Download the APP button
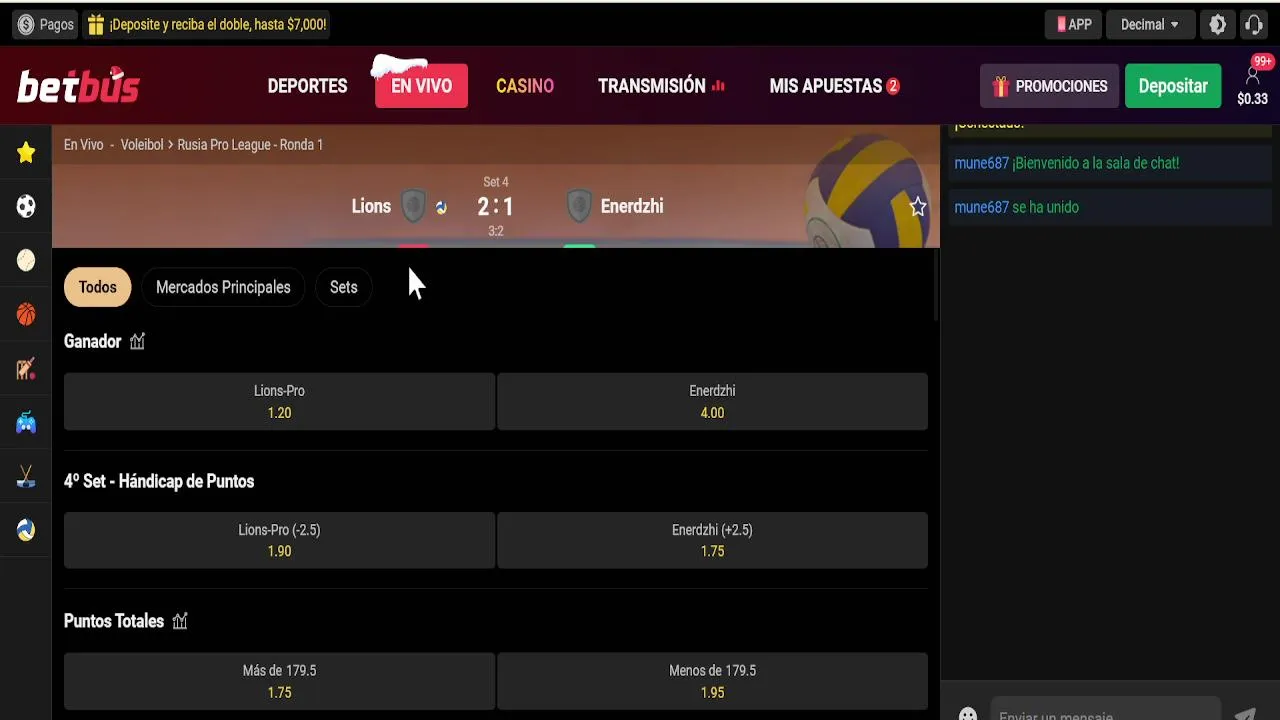 [1074, 25]
